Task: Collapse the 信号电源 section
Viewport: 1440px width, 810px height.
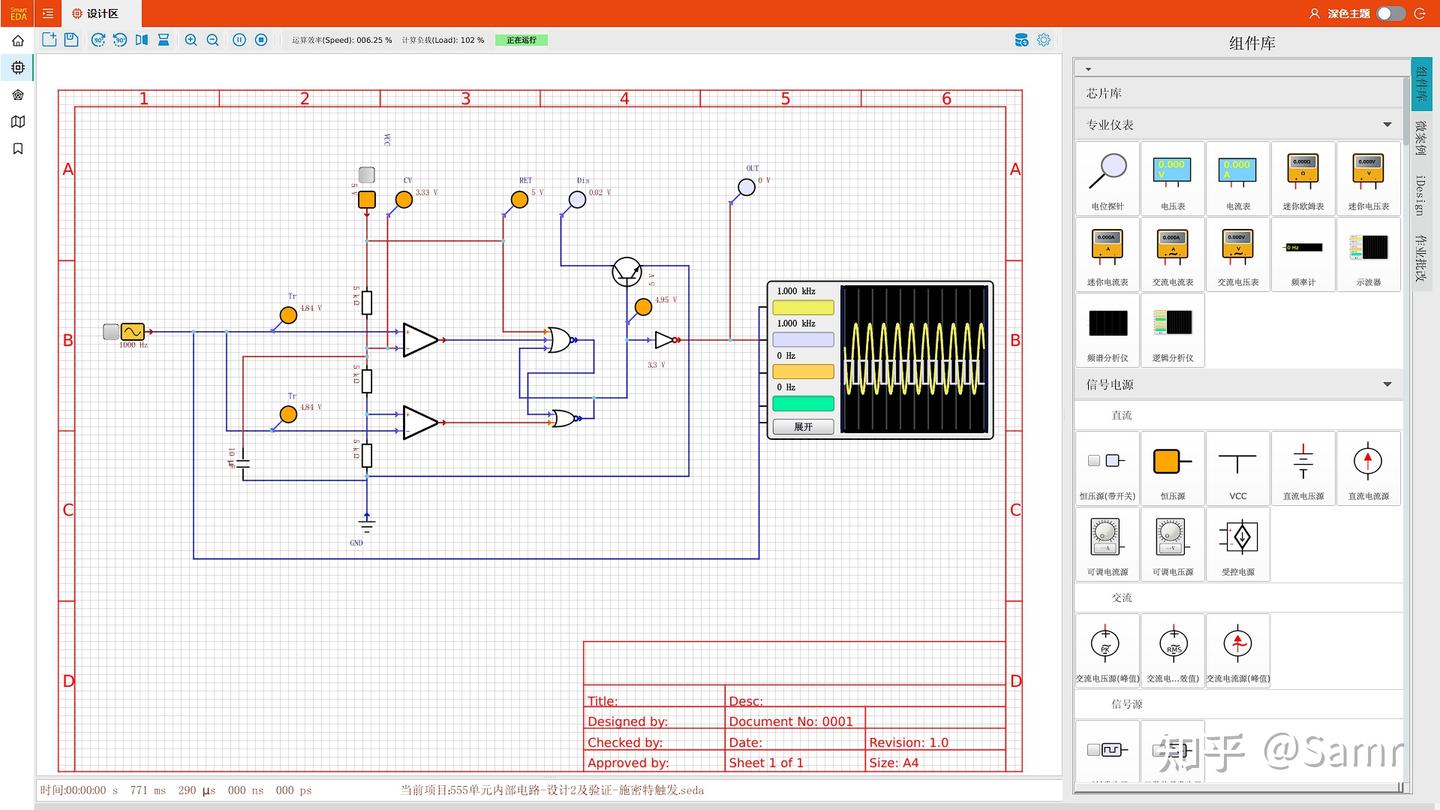Action: point(1387,384)
